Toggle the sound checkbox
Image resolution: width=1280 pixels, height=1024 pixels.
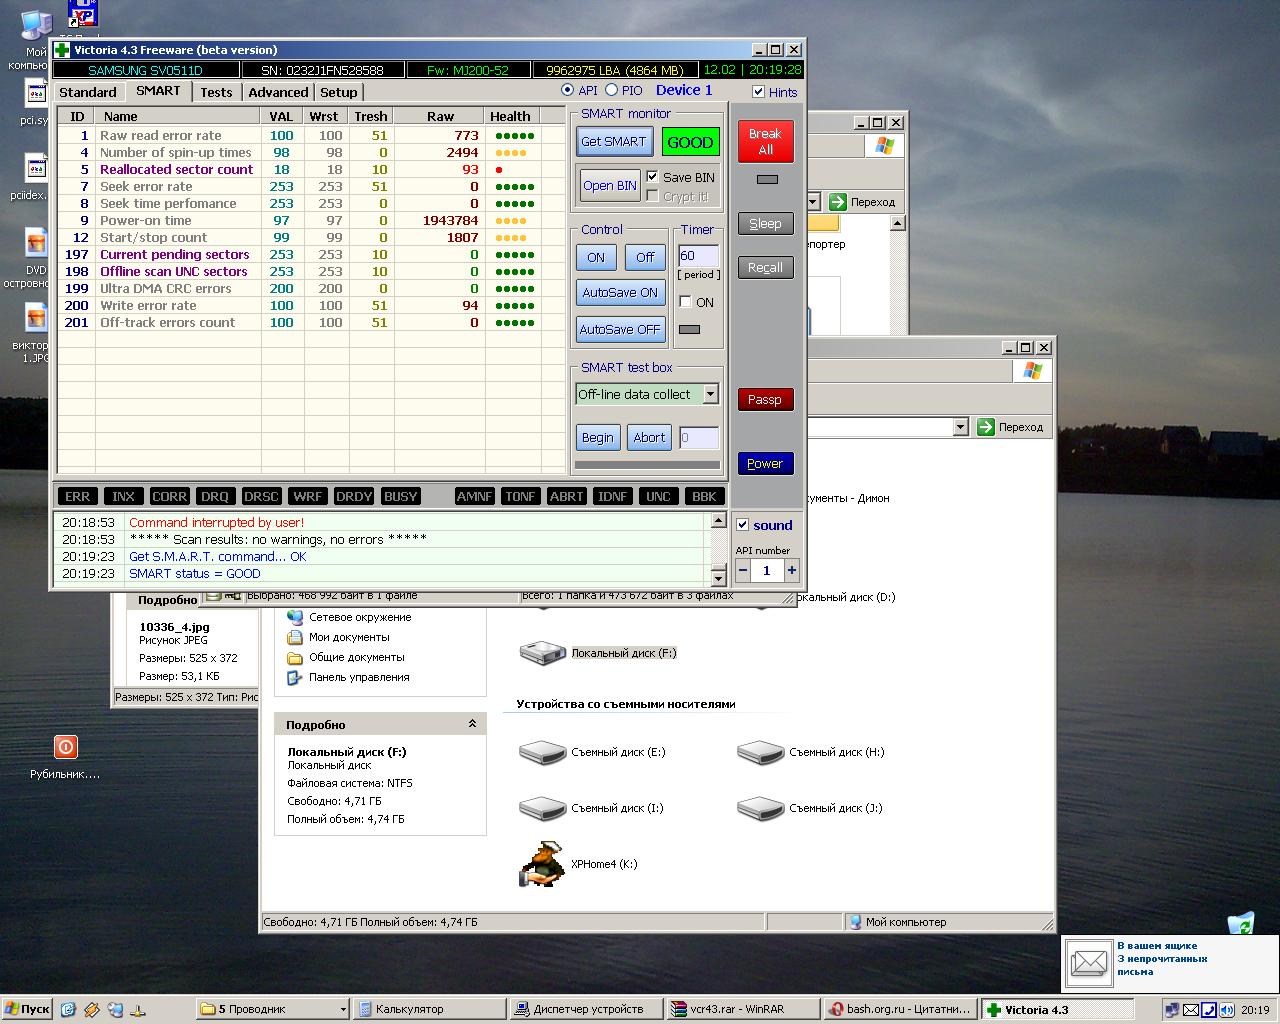(x=743, y=525)
